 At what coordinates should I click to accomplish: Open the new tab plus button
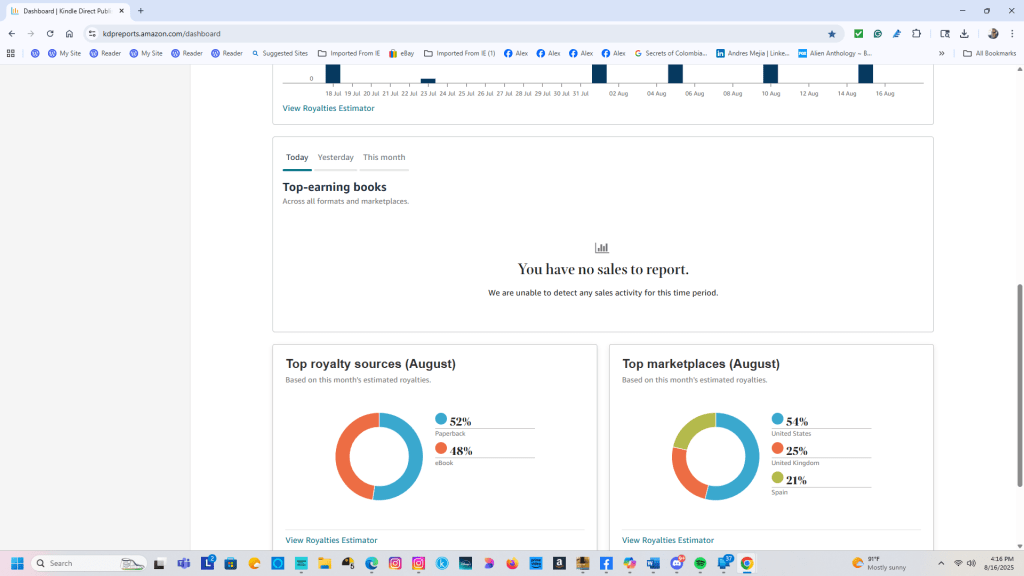point(141,10)
